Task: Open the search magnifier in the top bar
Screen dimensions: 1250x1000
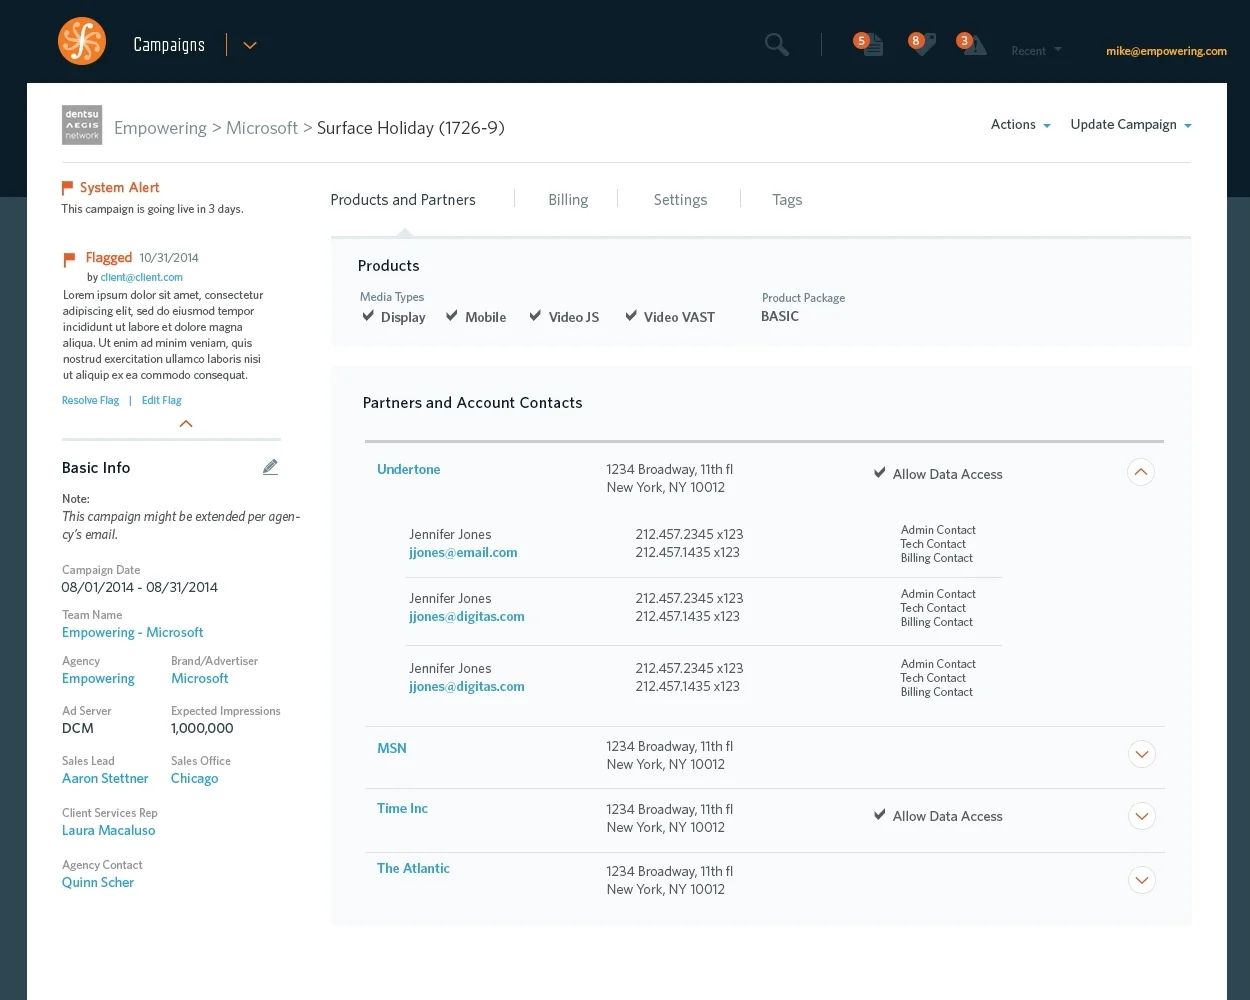Action: click(776, 44)
